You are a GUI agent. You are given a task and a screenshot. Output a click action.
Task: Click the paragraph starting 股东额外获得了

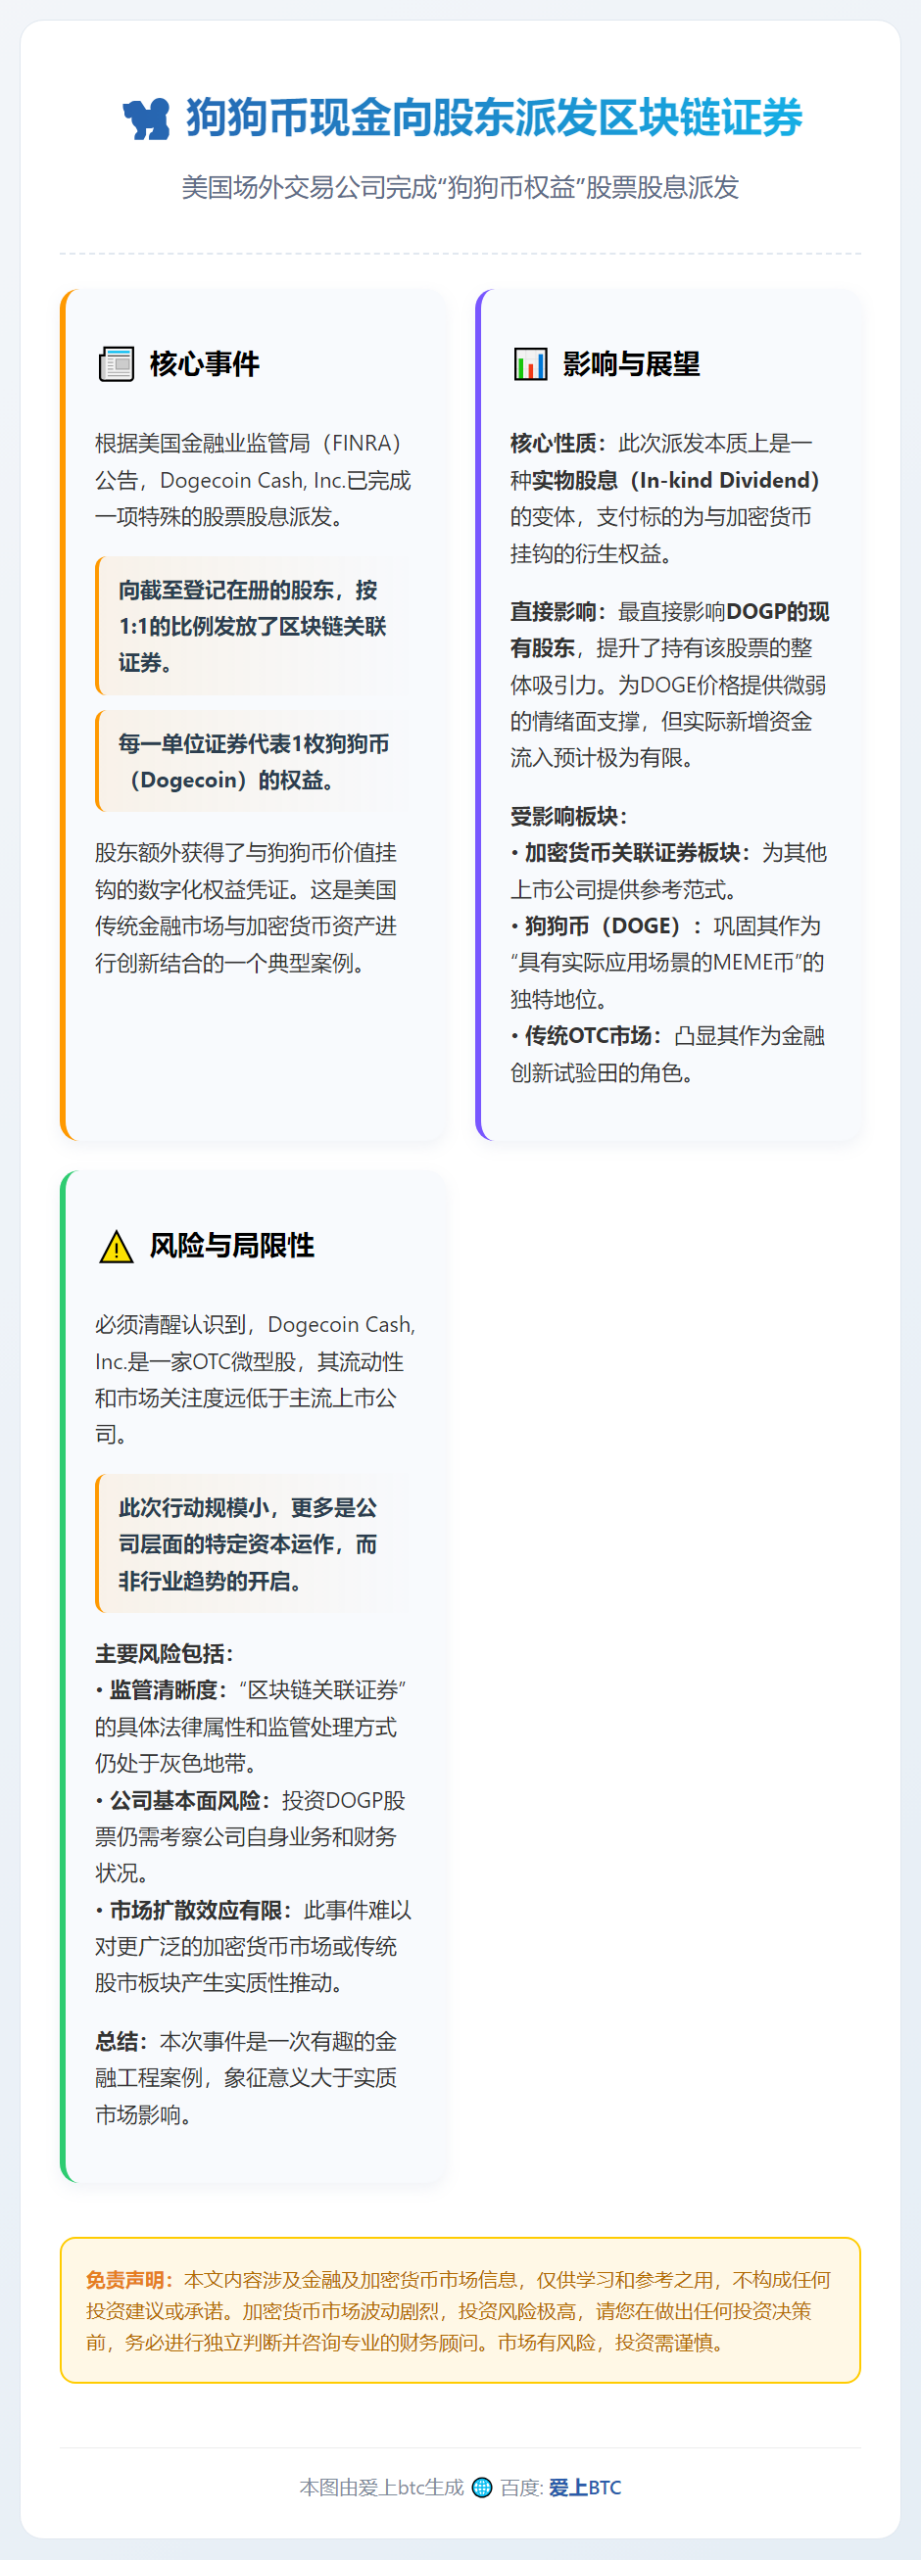pos(247,908)
